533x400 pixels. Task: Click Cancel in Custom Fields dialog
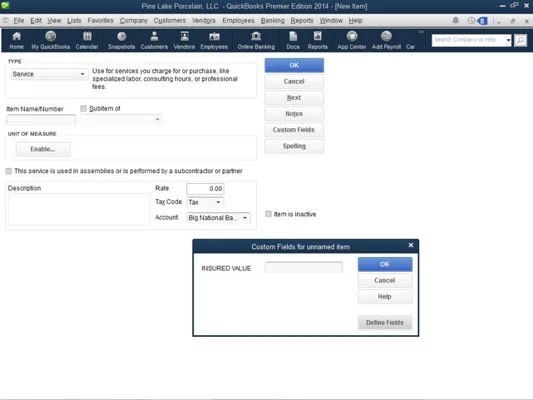tap(385, 280)
